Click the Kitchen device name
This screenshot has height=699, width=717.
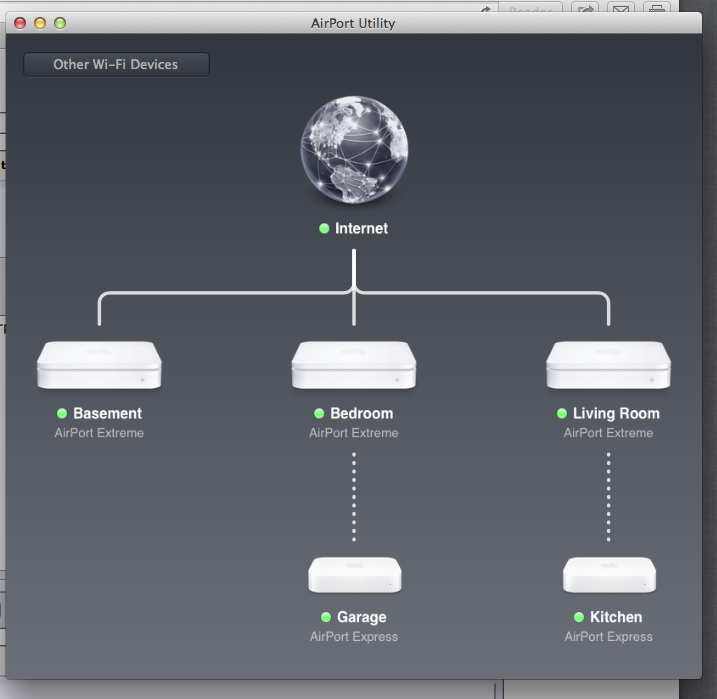coord(616,617)
